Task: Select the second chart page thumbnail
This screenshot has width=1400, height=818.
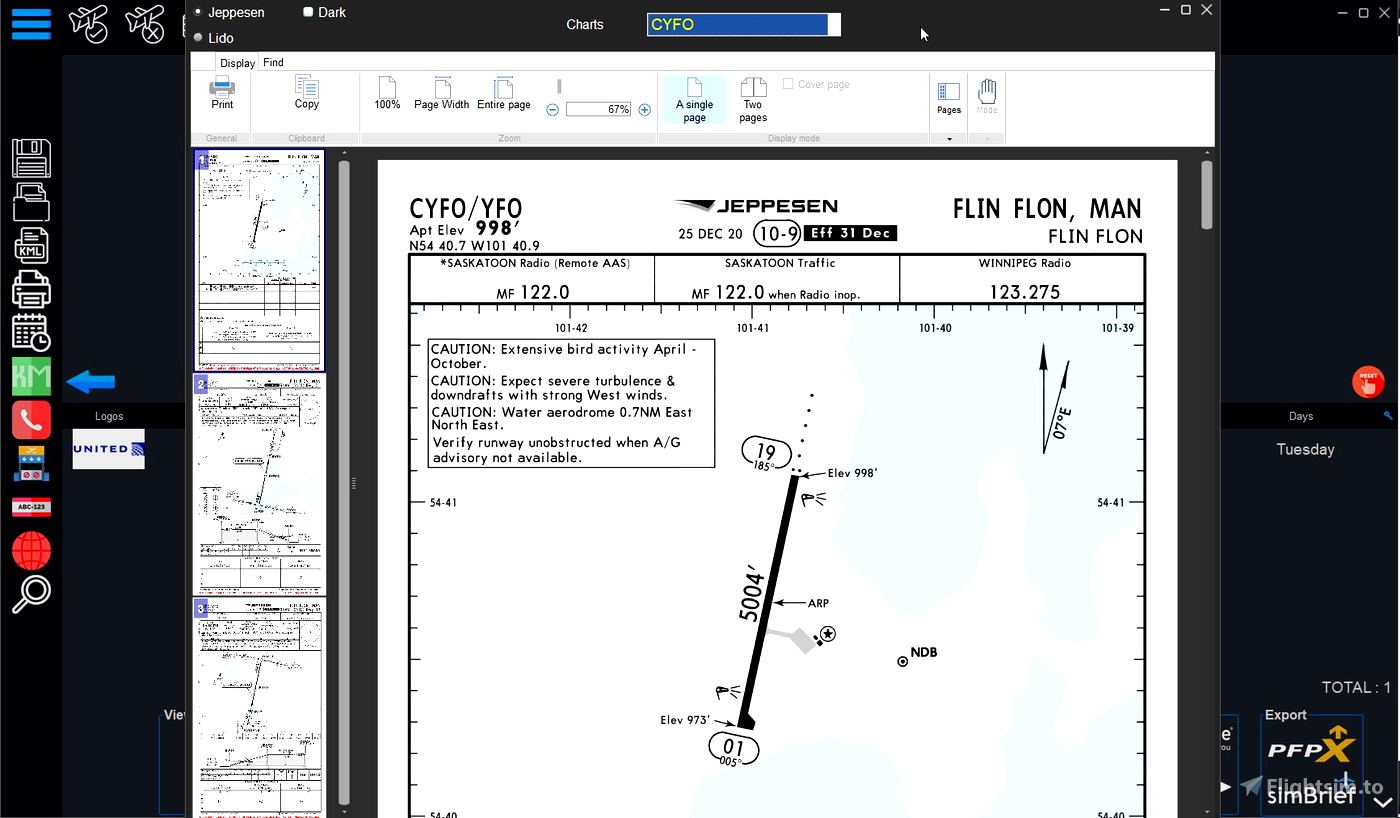Action: pyautogui.click(x=259, y=487)
